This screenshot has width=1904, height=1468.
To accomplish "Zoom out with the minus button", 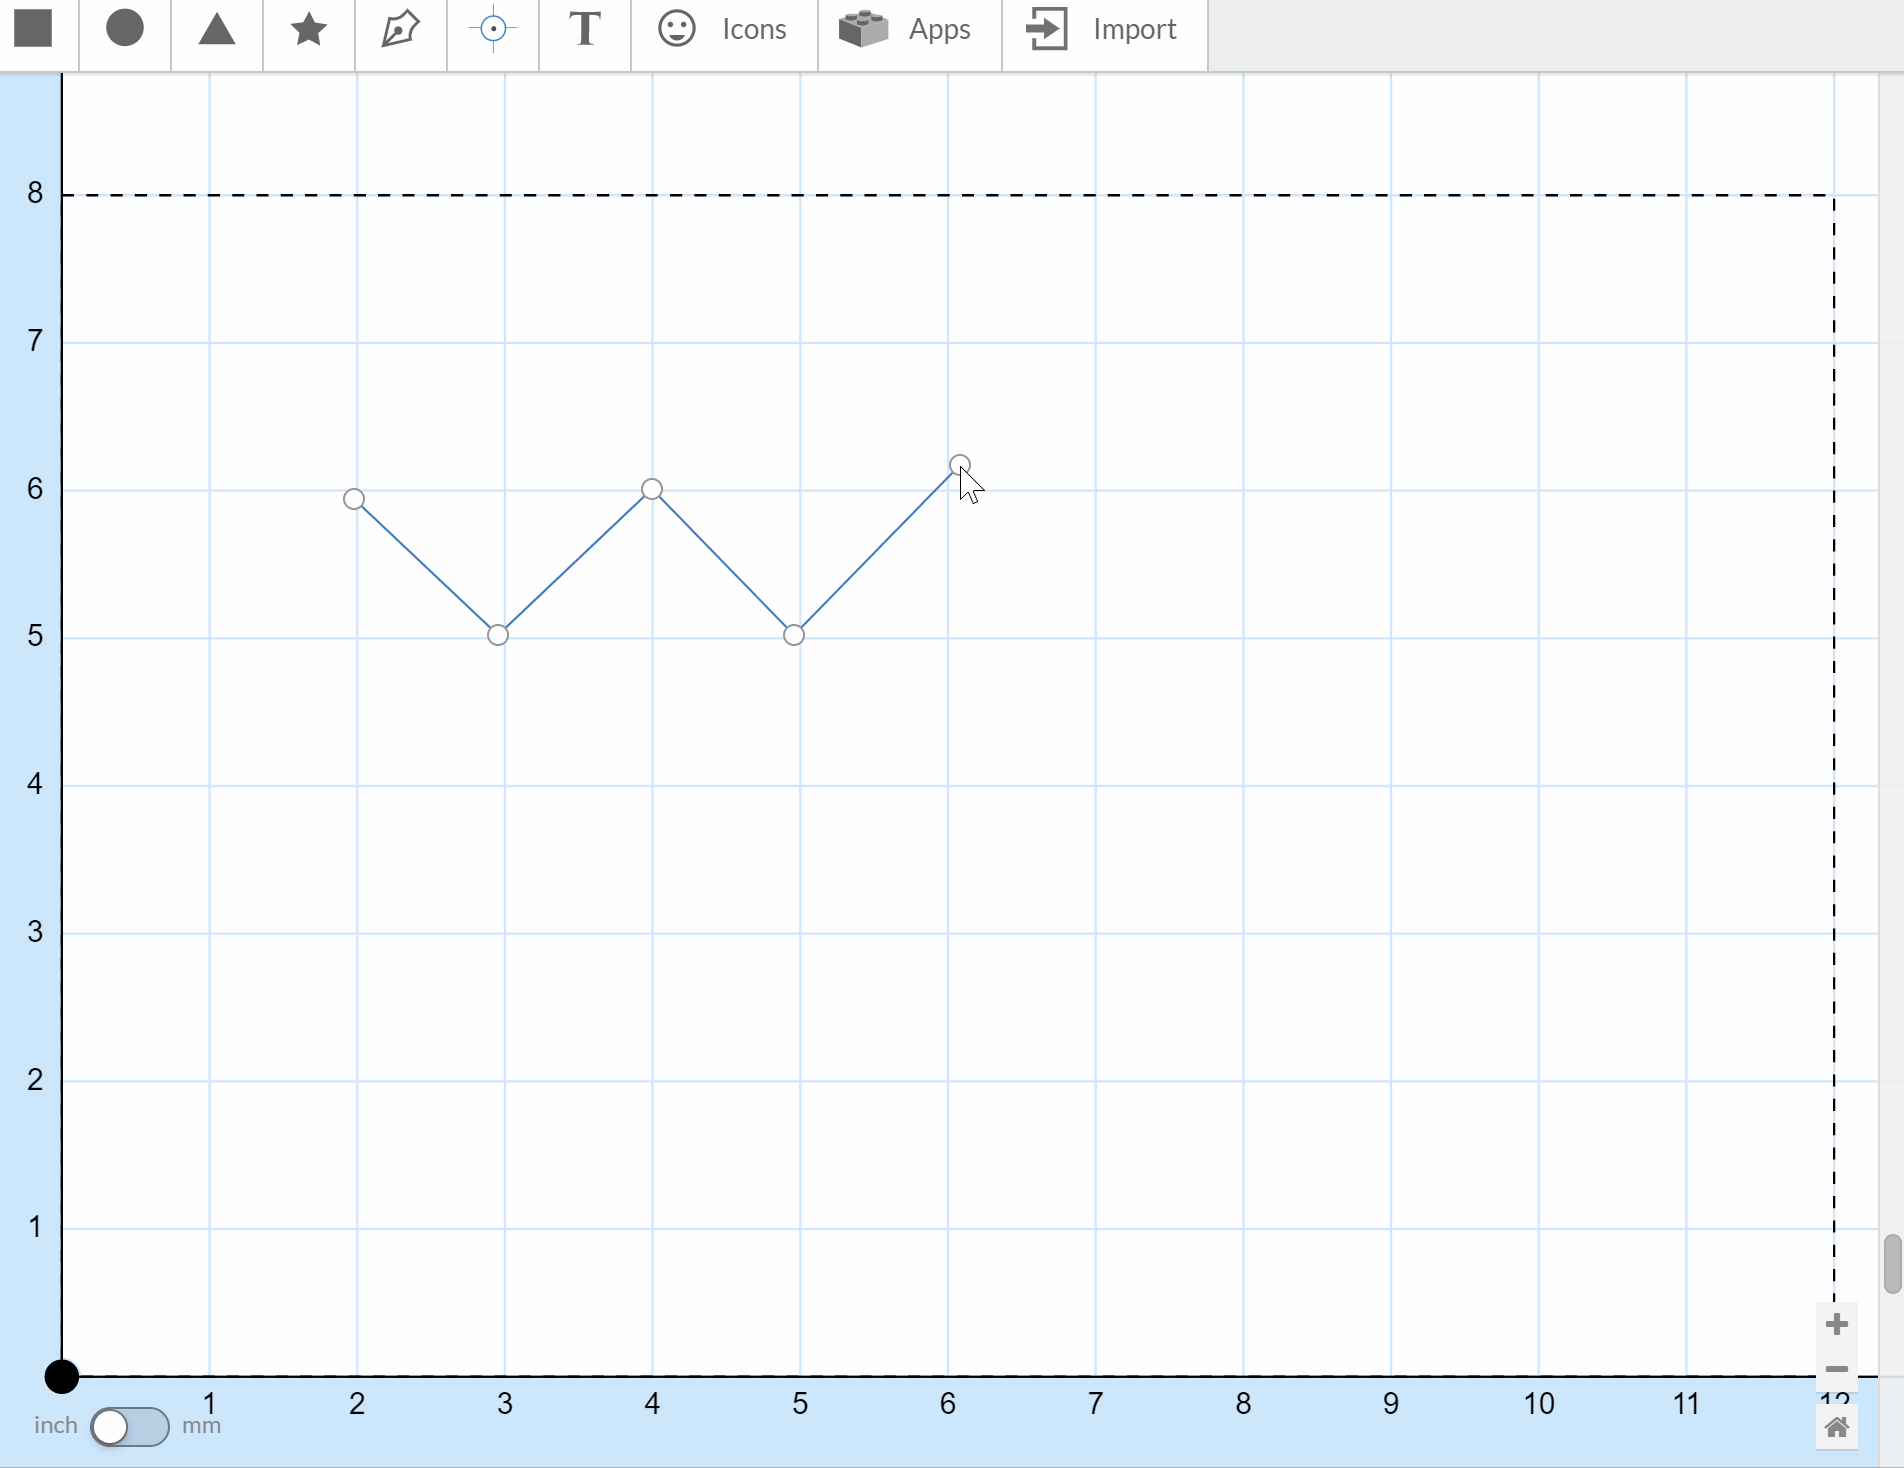I will tap(1836, 1369).
